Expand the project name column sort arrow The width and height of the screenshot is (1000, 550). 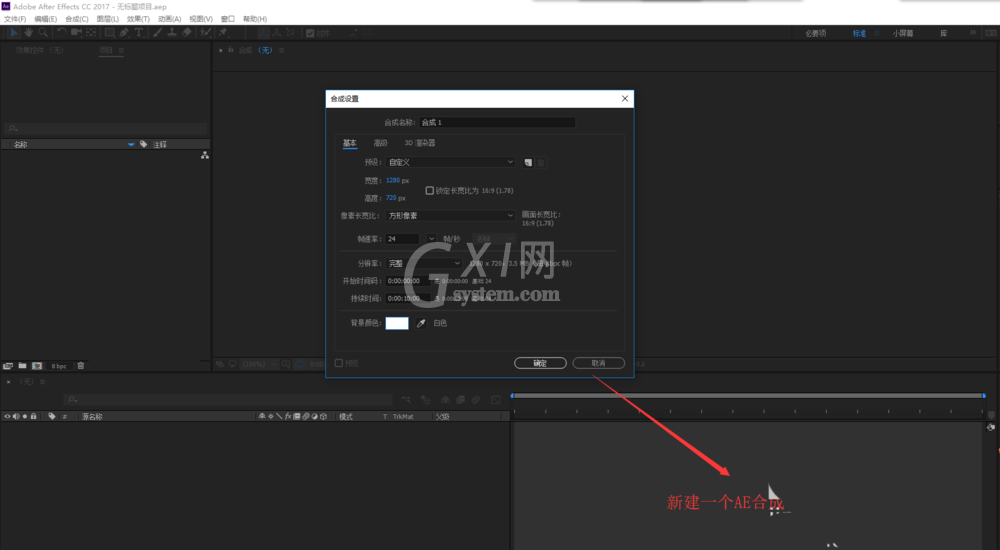point(131,145)
